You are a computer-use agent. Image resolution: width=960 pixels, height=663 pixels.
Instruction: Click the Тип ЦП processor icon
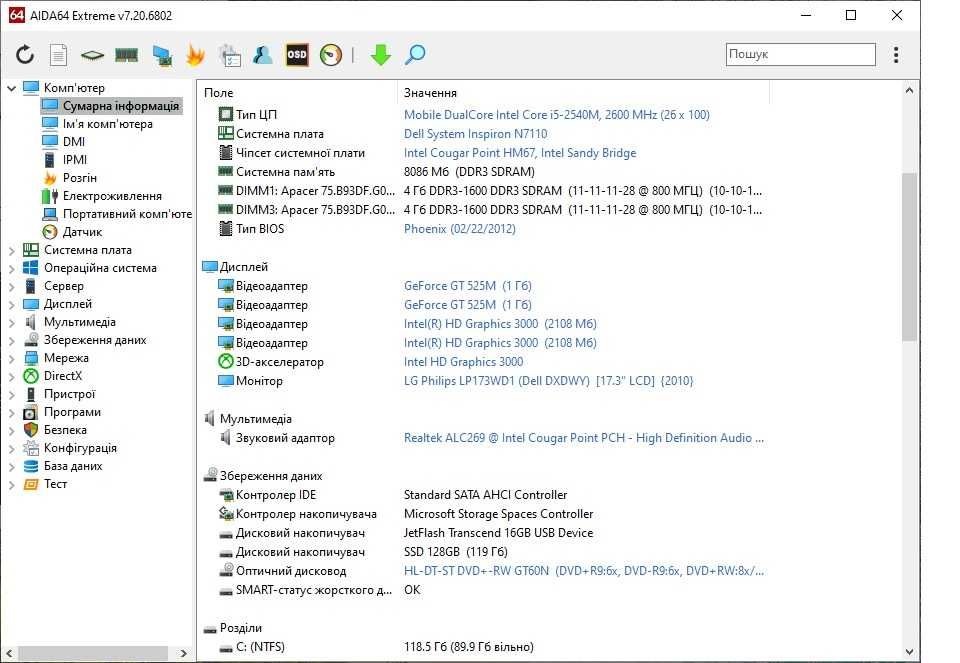(226, 114)
